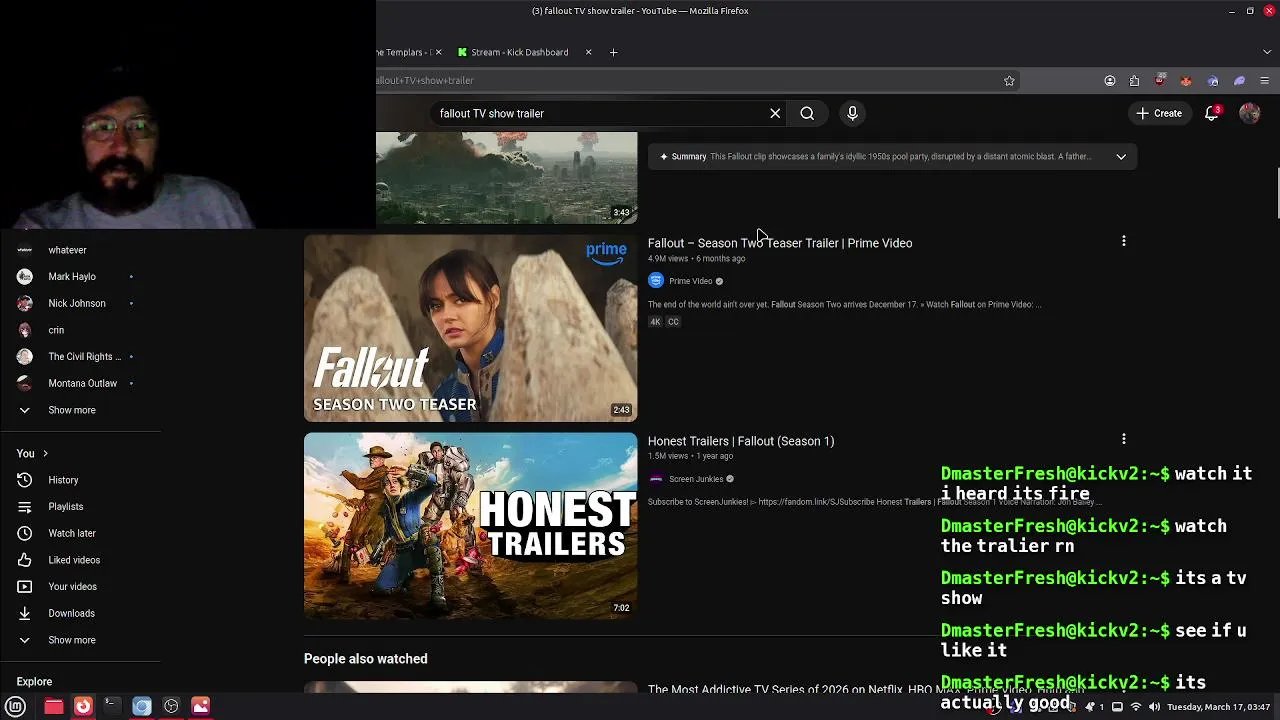Open Mark Haylo subscription
The width and height of the screenshot is (1280, 720).
[x=72, y=277]
